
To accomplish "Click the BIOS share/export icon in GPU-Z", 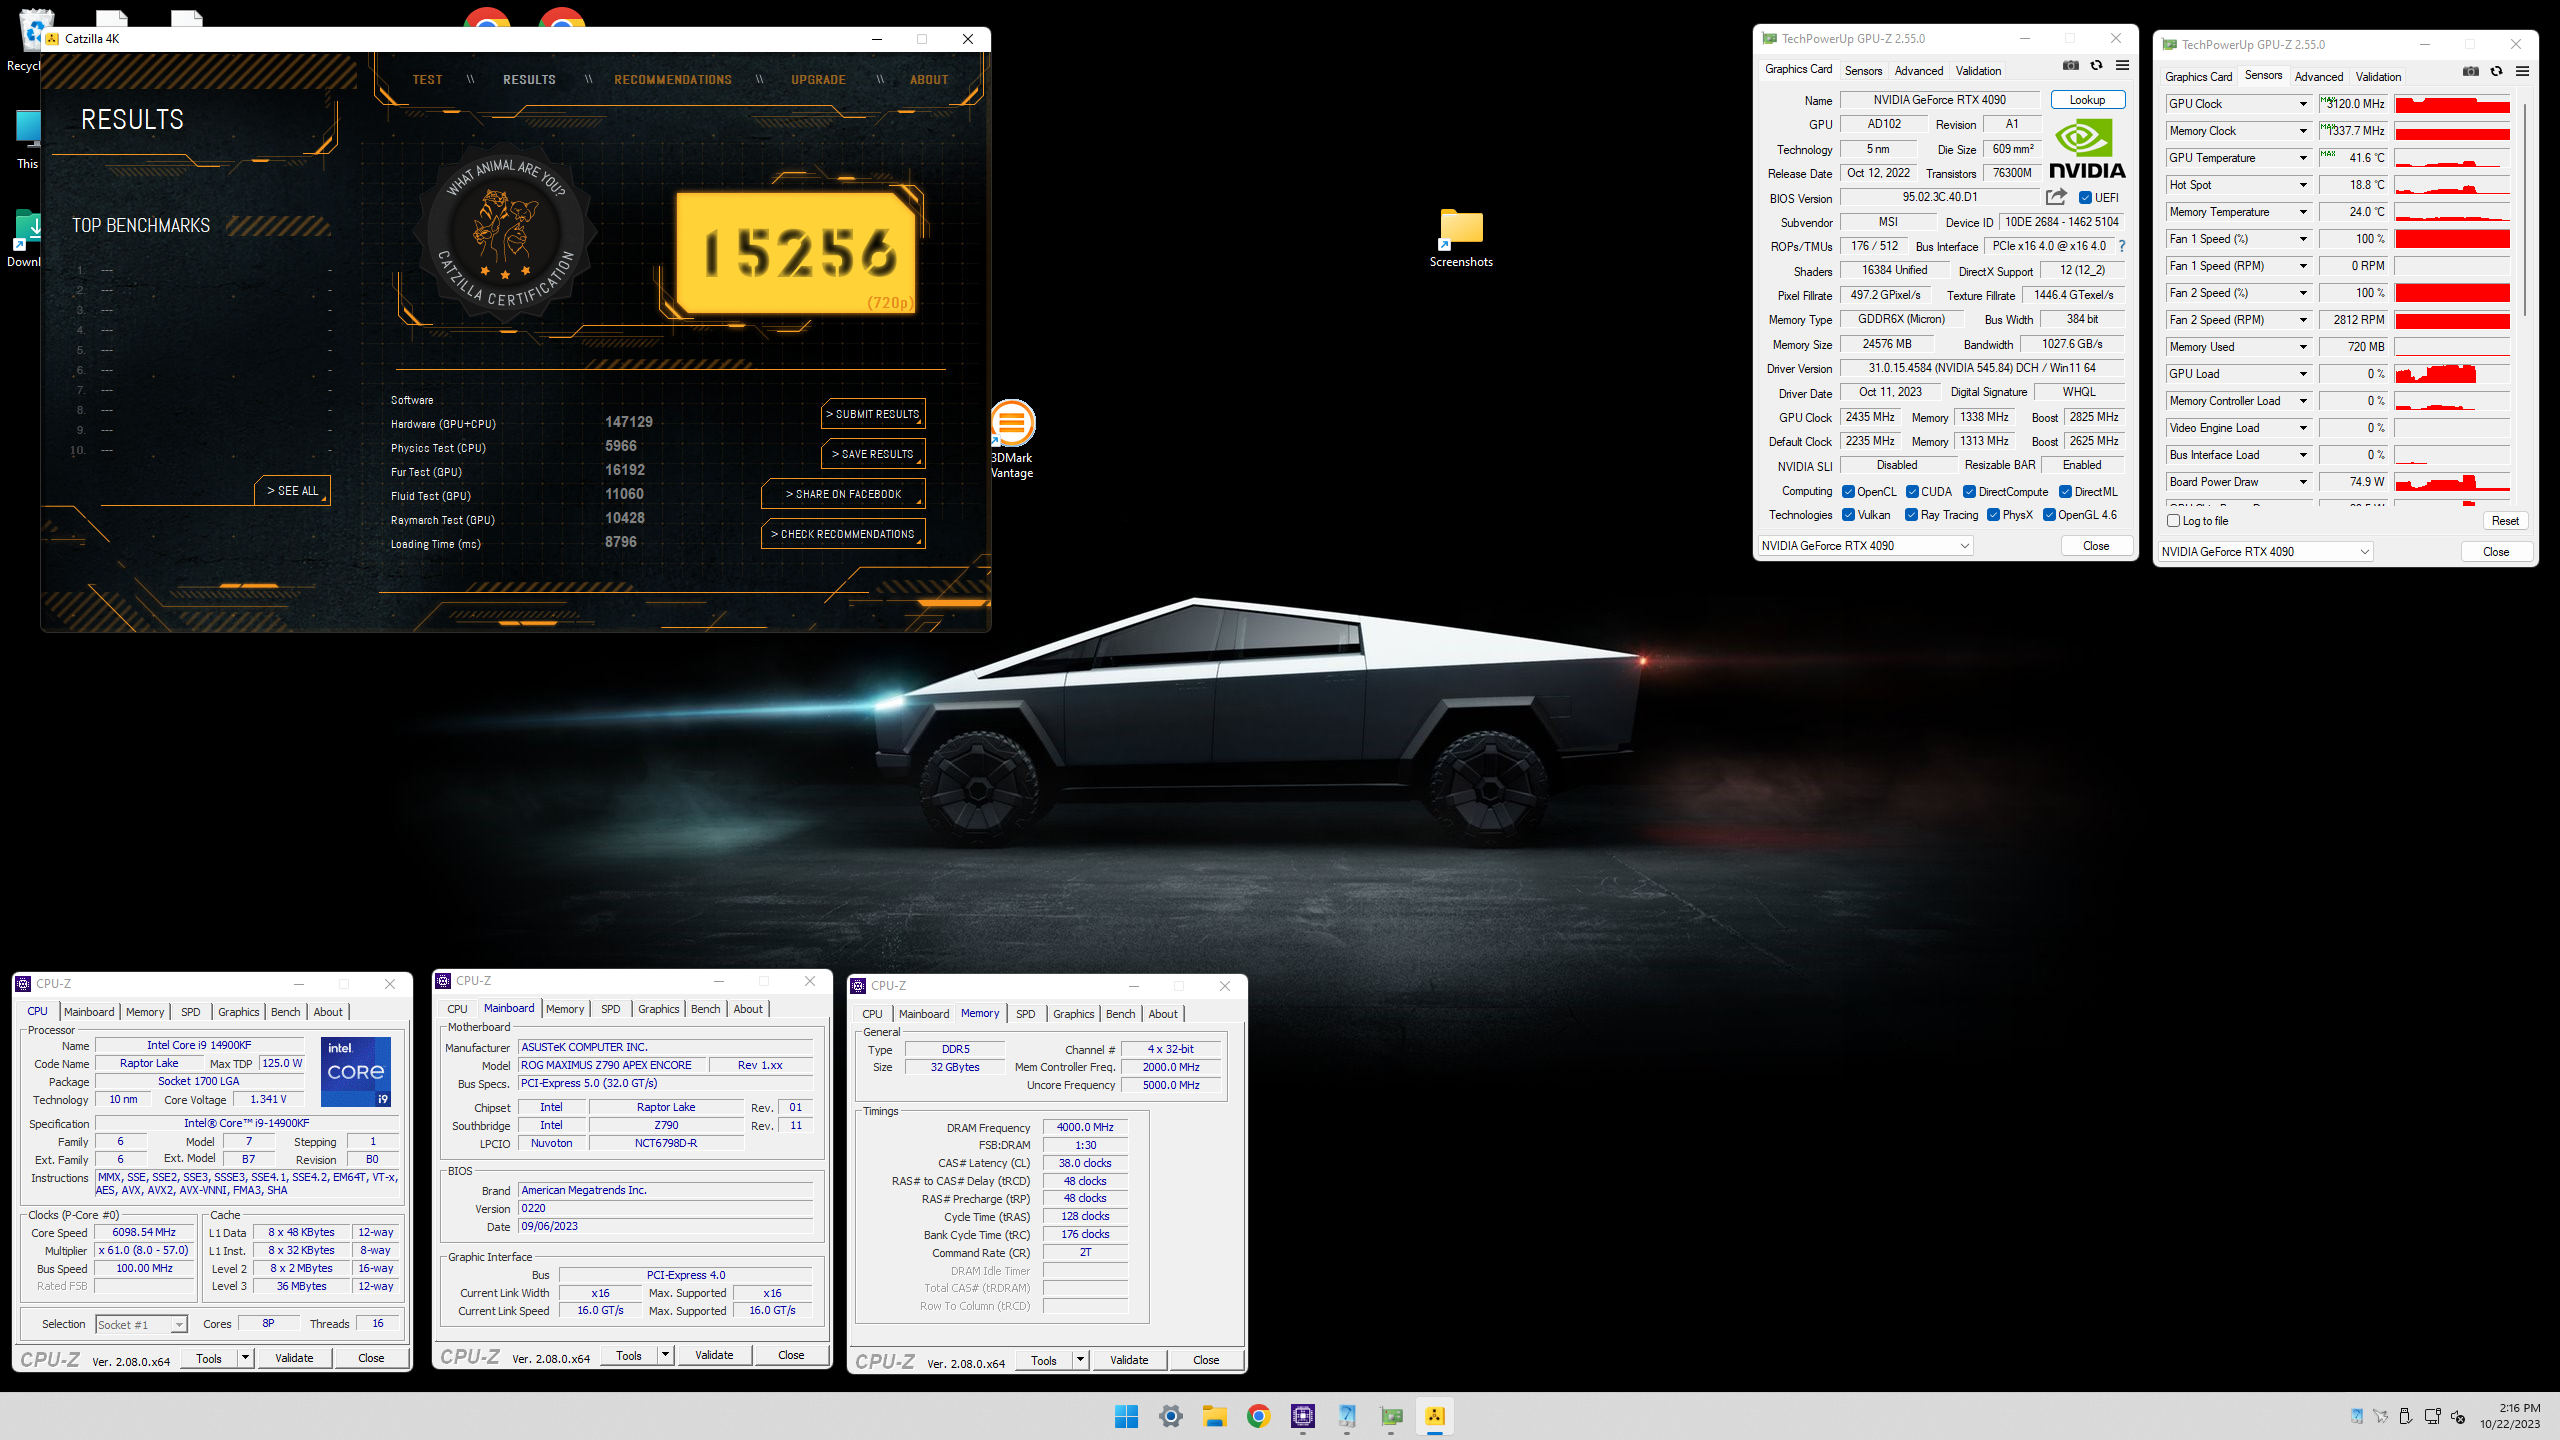I will pyautogui.click(x=2056, y=197).
